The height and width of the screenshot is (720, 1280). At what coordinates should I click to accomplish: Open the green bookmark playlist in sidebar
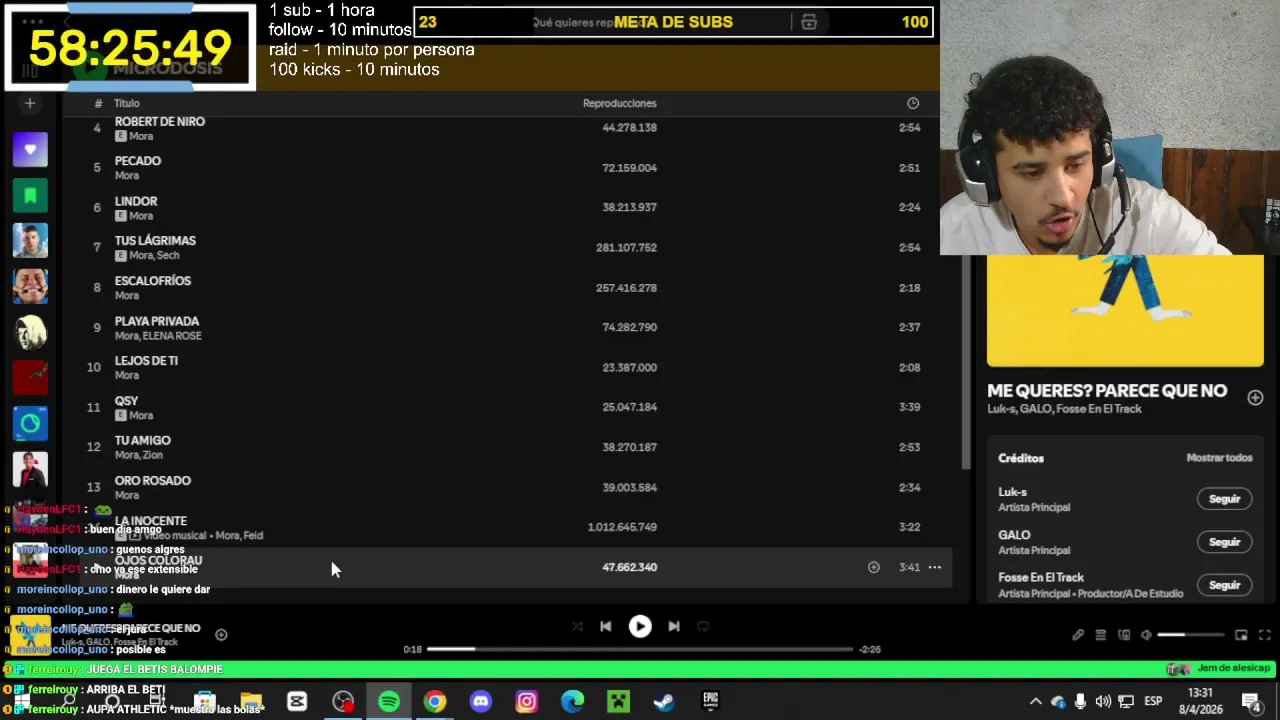(30, 195)
